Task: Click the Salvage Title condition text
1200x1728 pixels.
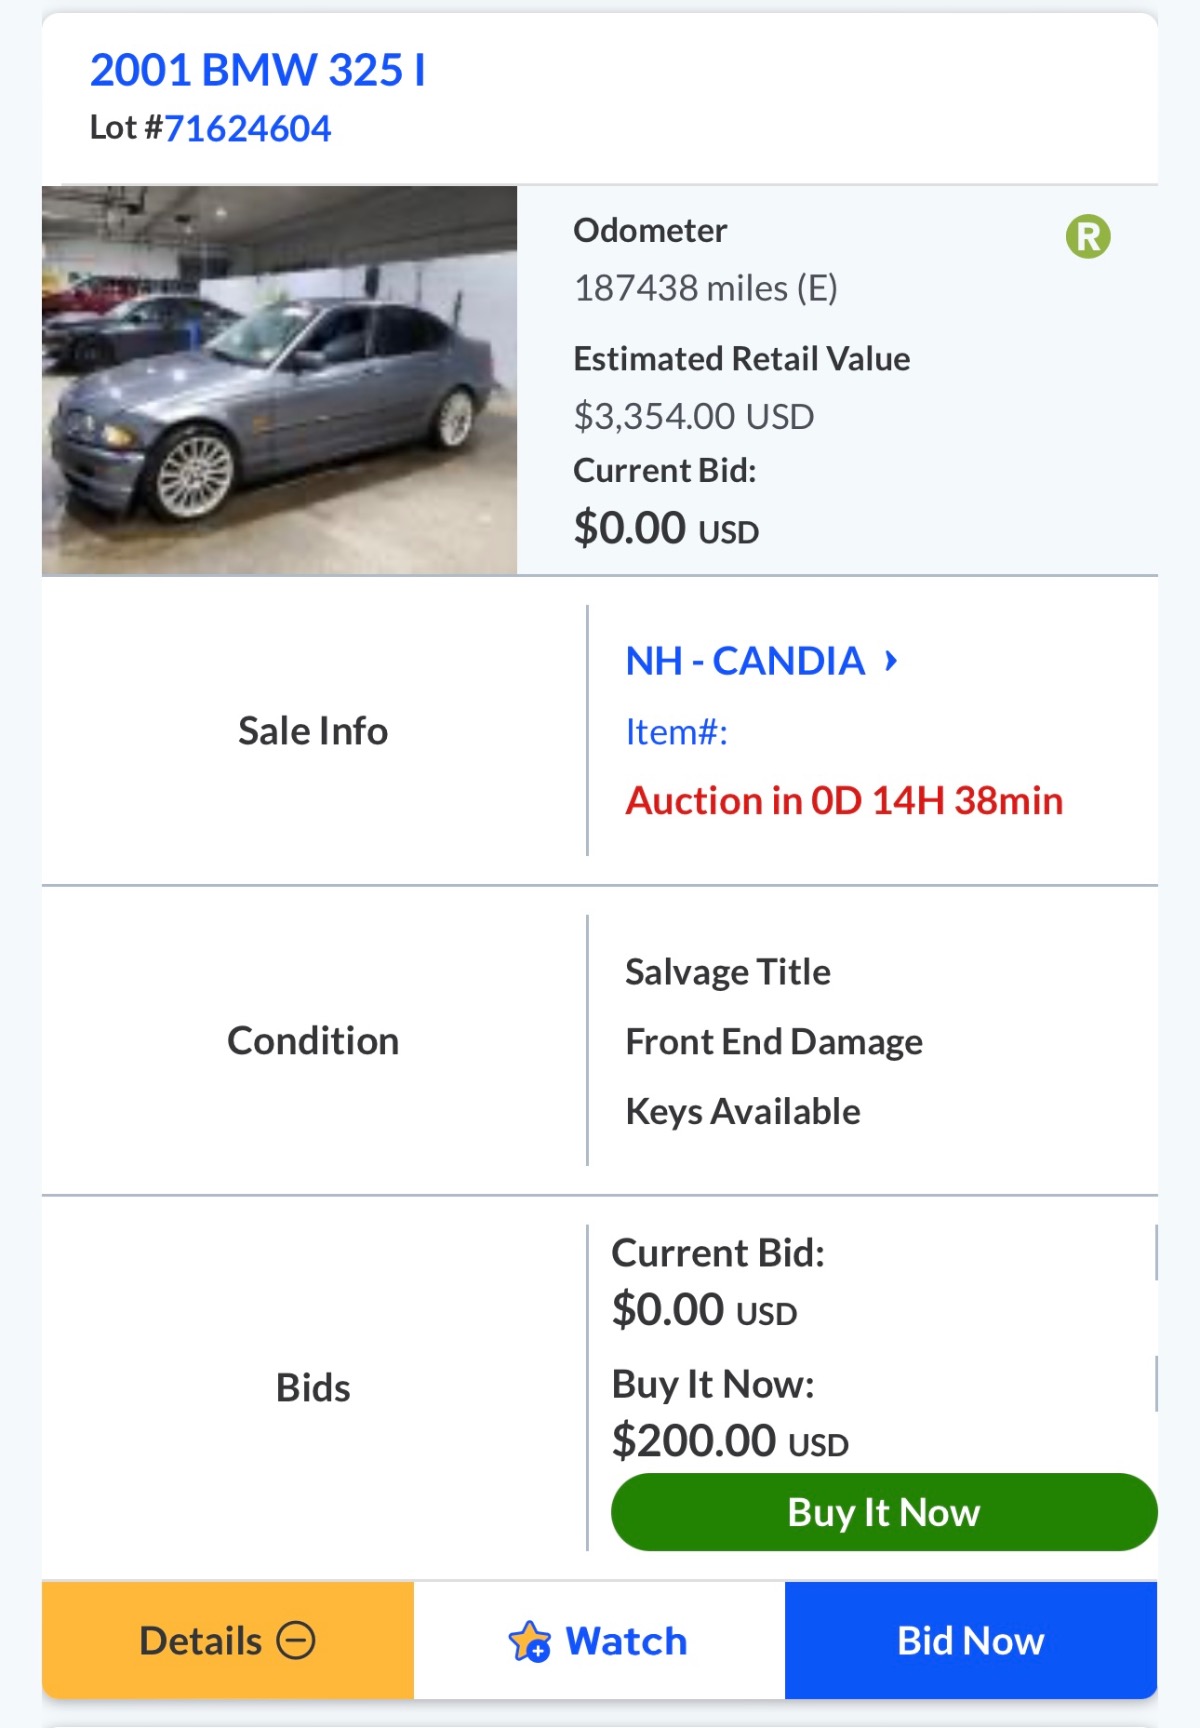Action: [727, 972]
